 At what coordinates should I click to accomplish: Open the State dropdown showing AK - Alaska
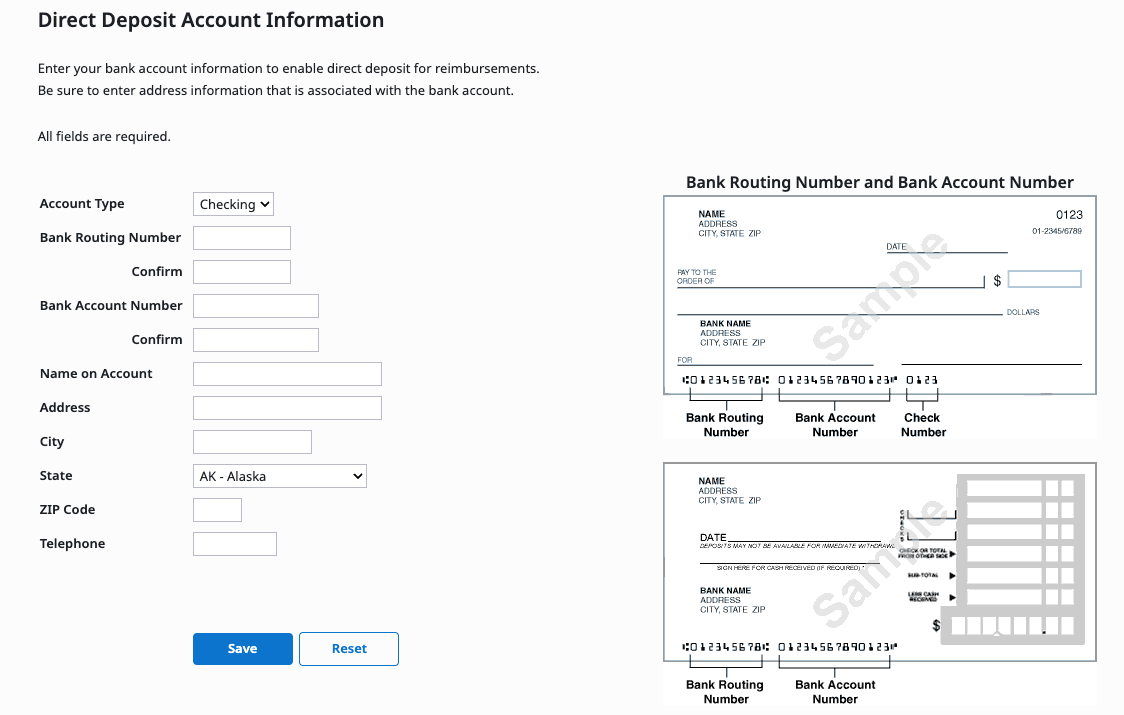coord(280,476)
